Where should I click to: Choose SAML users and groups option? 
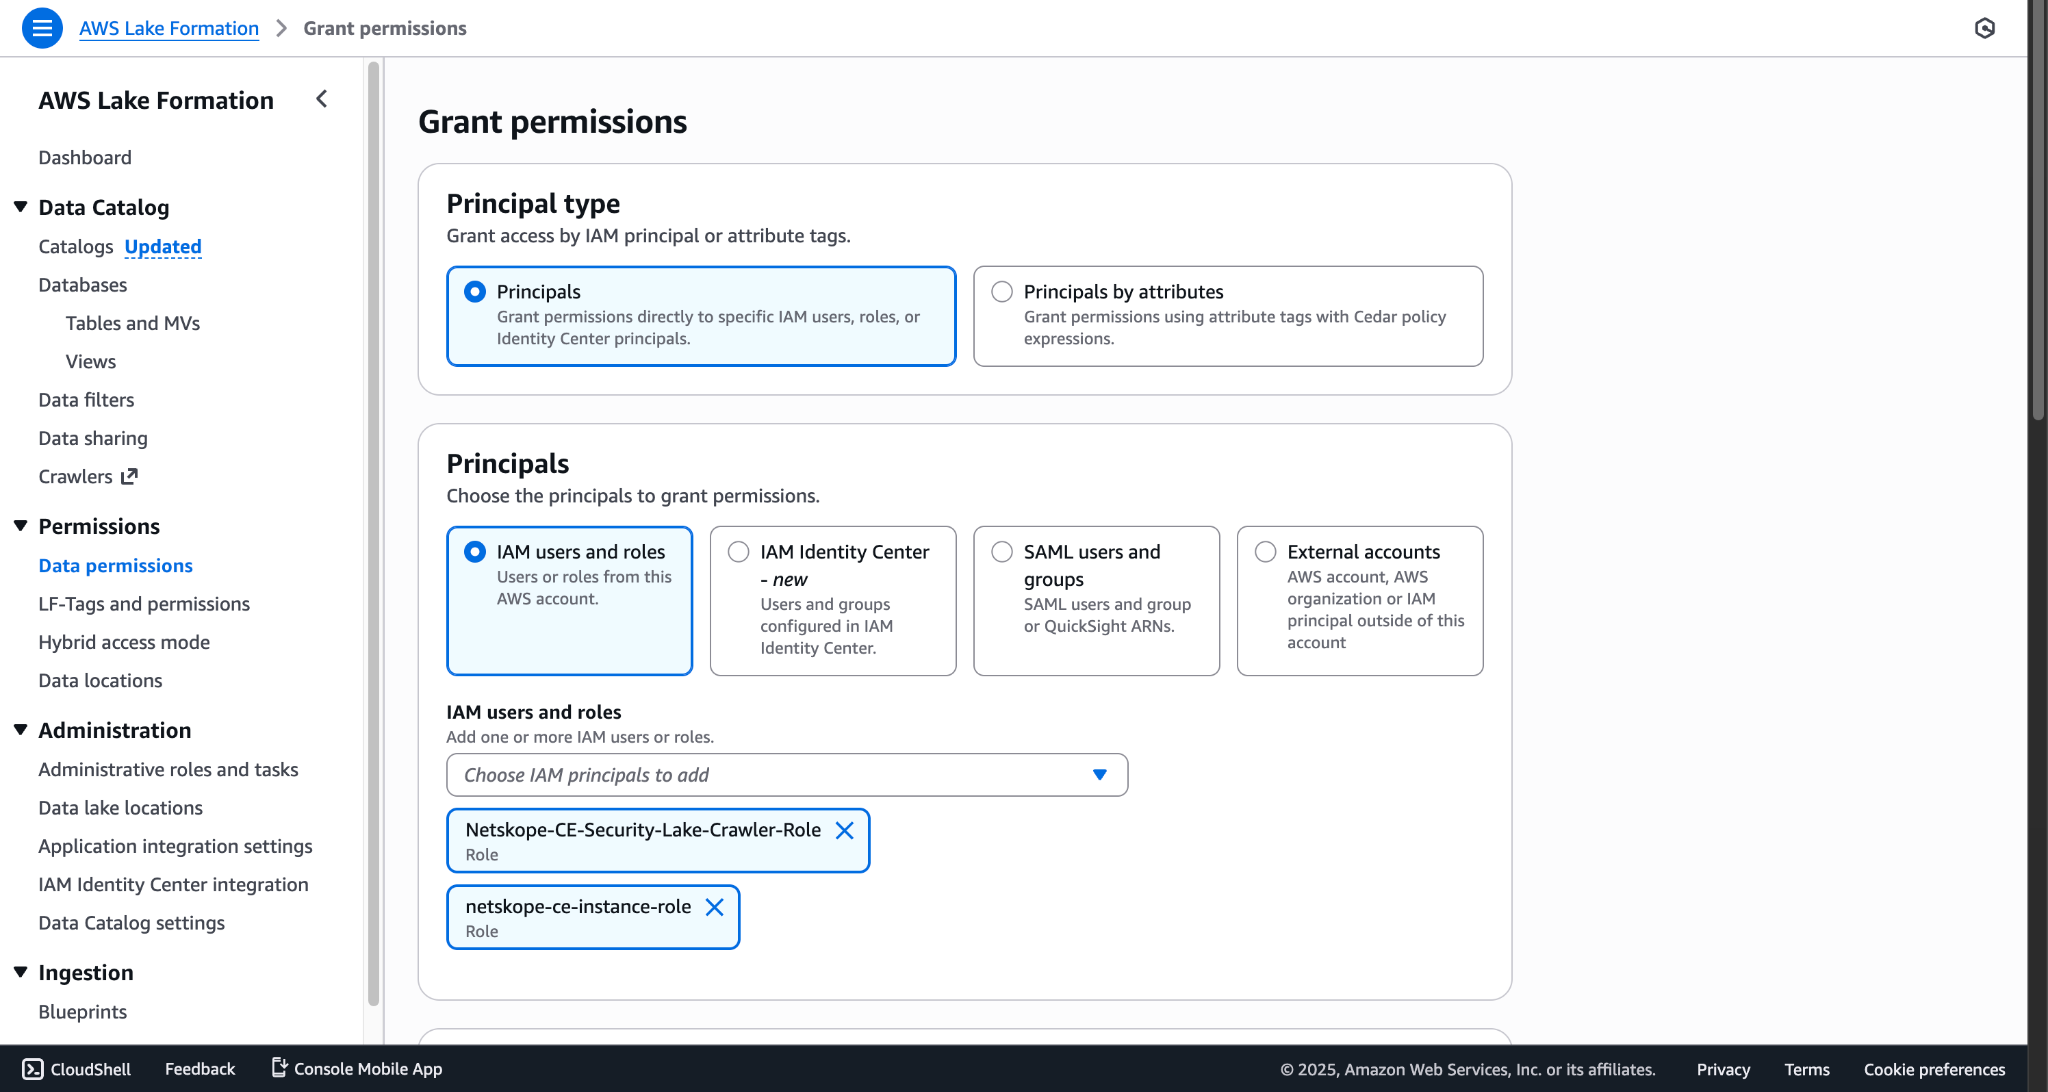click(x=1096, y=601)
